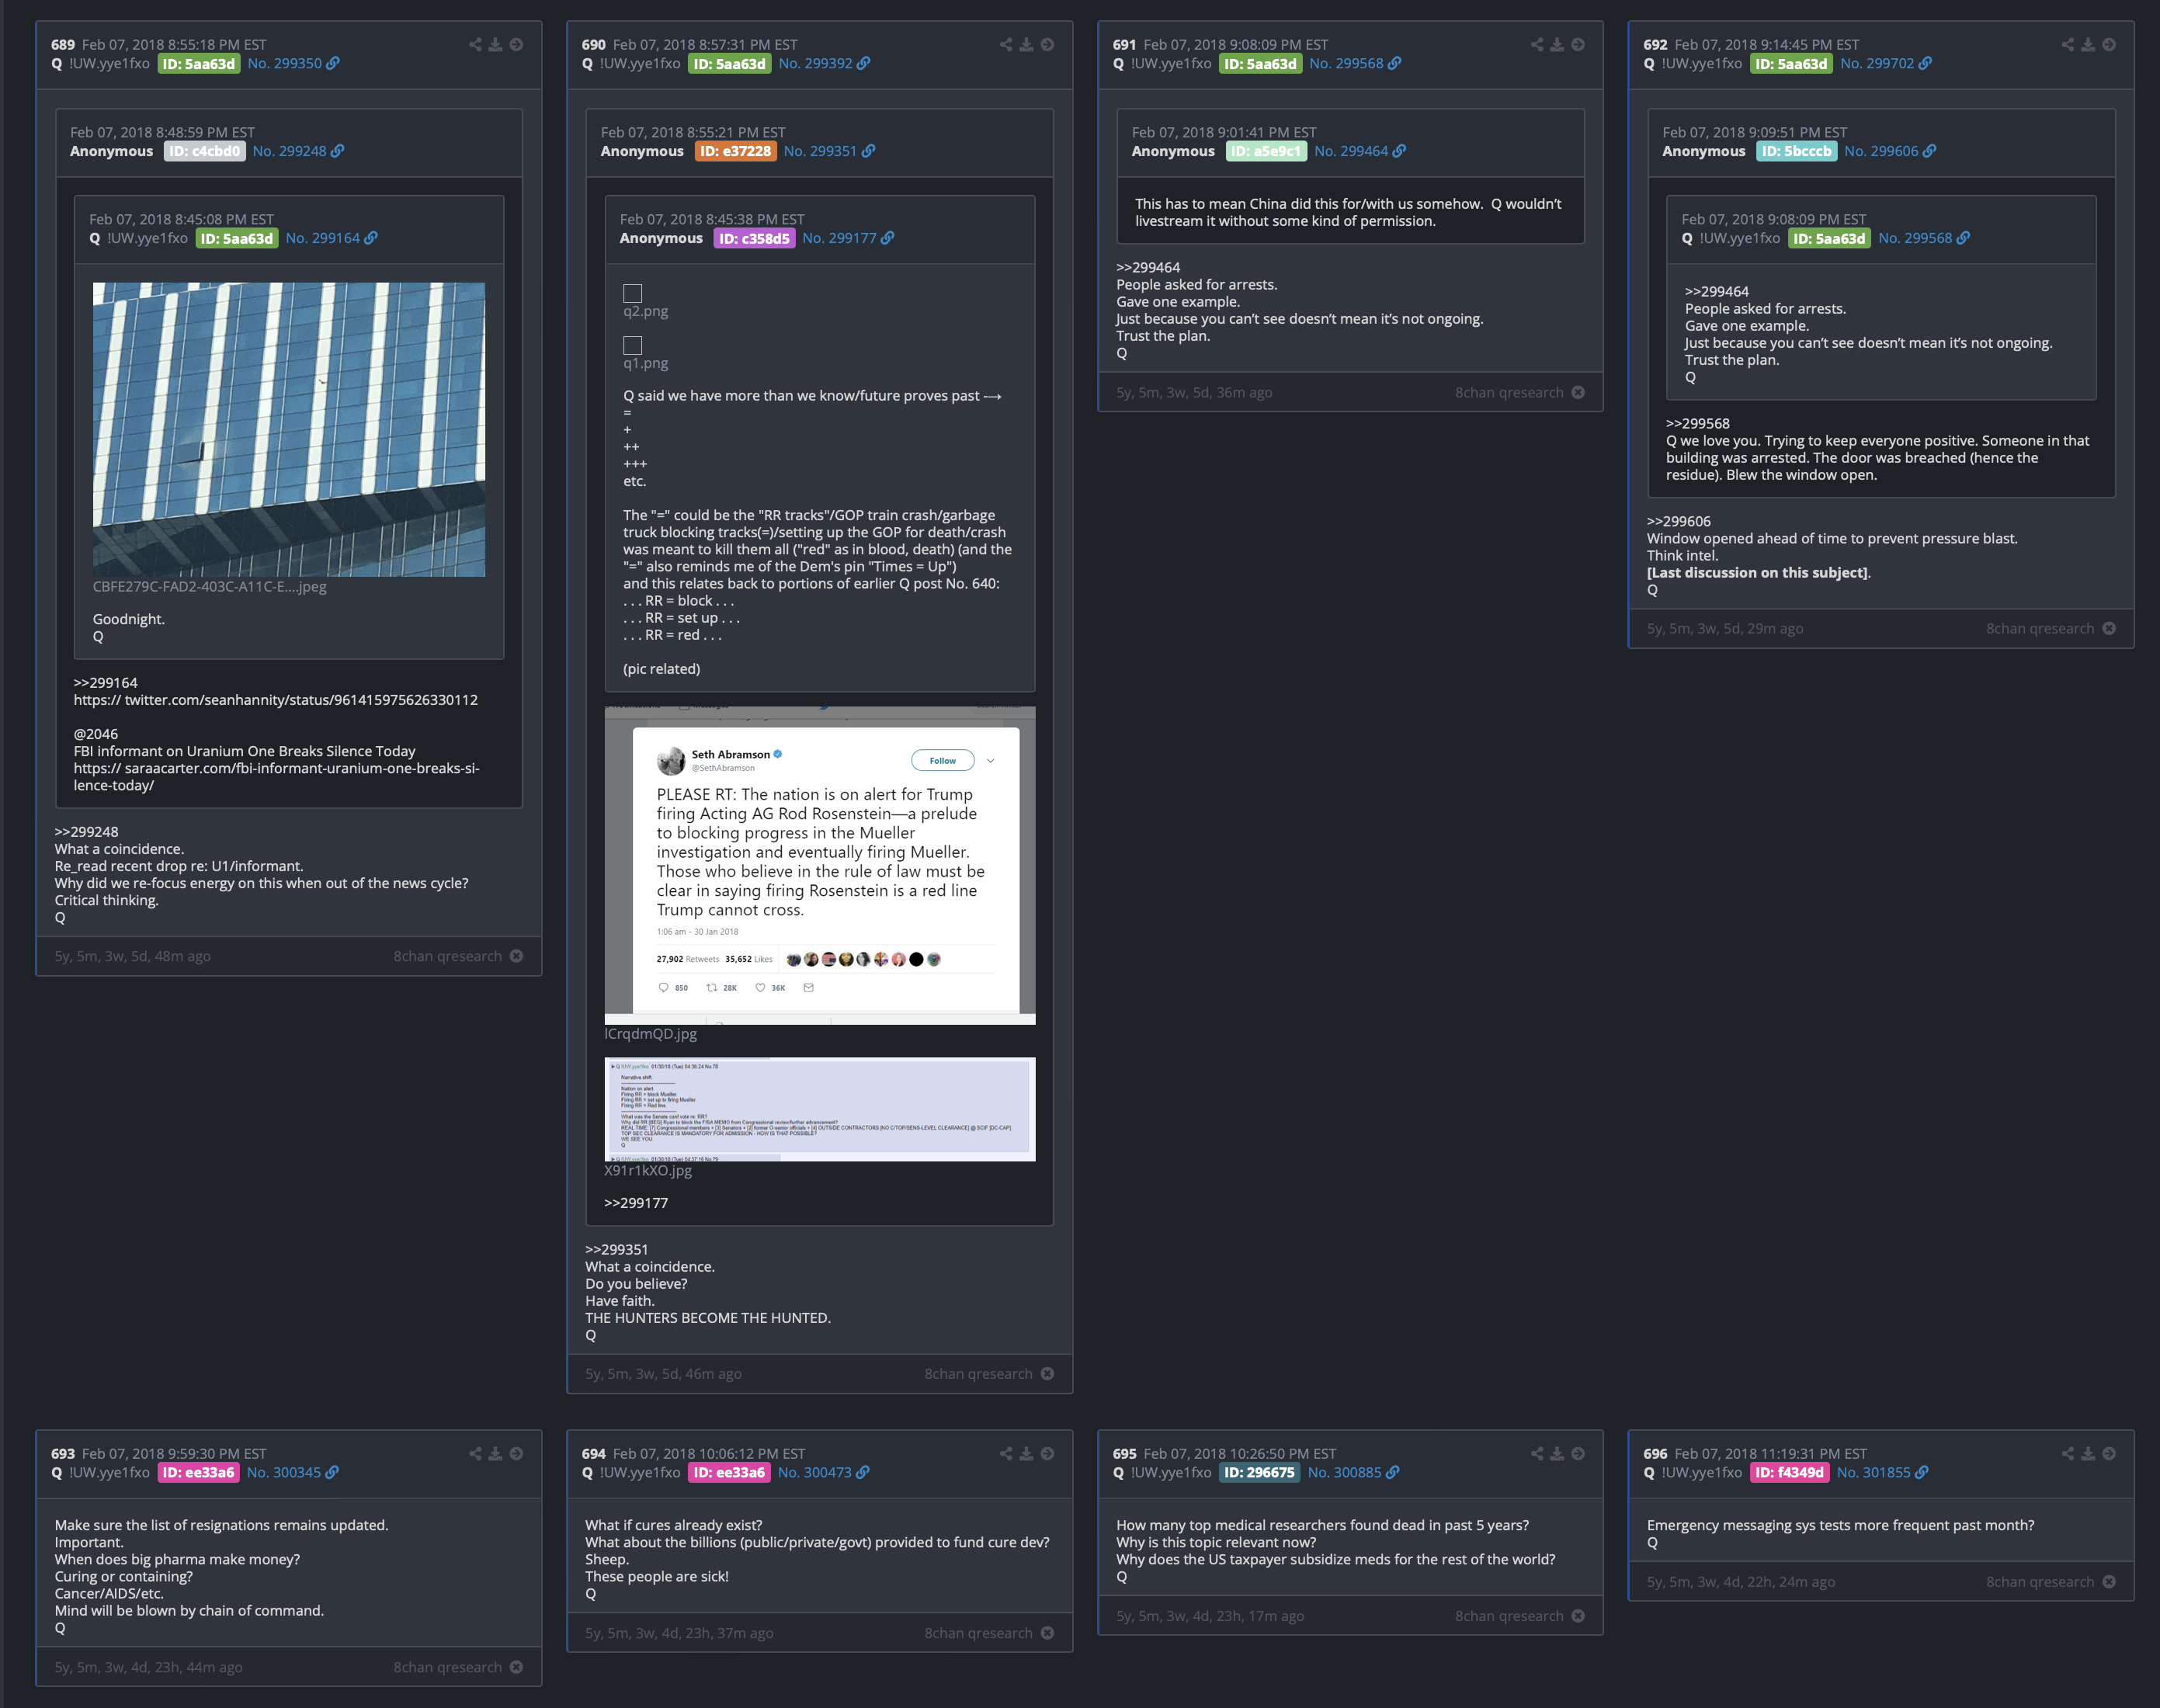The image size is (2160, 1708).
Task: Click the >>299351 reply reference in post 690
Action: point(617,1249)
